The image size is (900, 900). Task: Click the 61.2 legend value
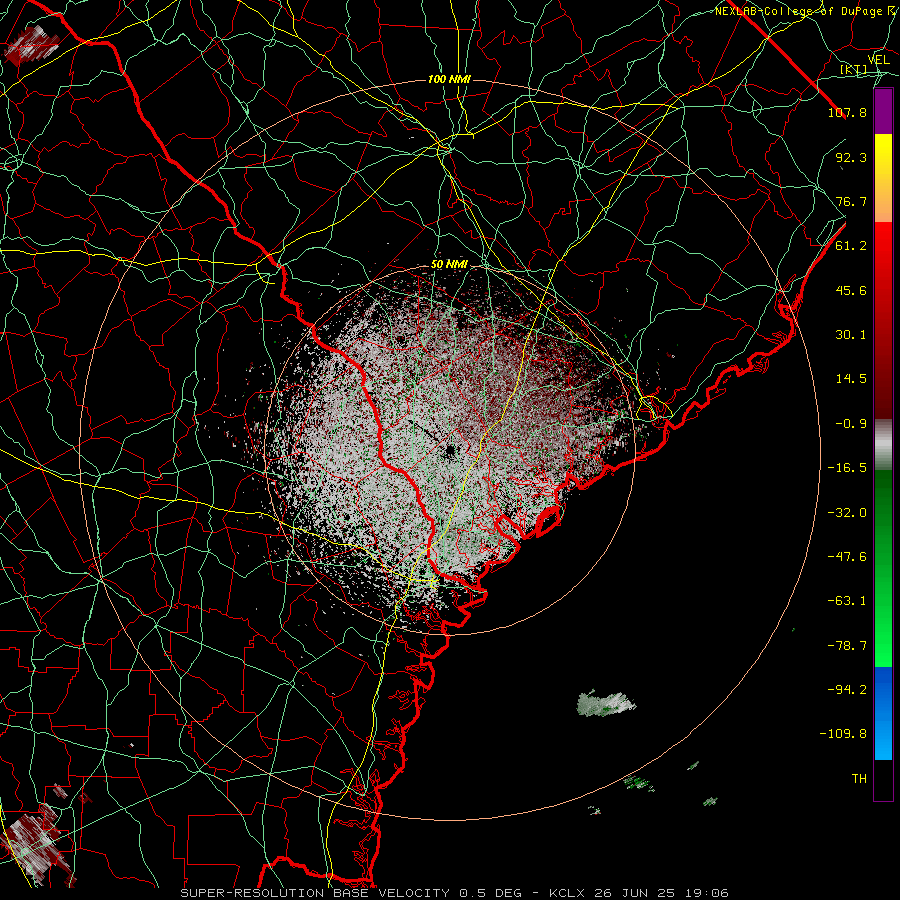coord(851,246)
